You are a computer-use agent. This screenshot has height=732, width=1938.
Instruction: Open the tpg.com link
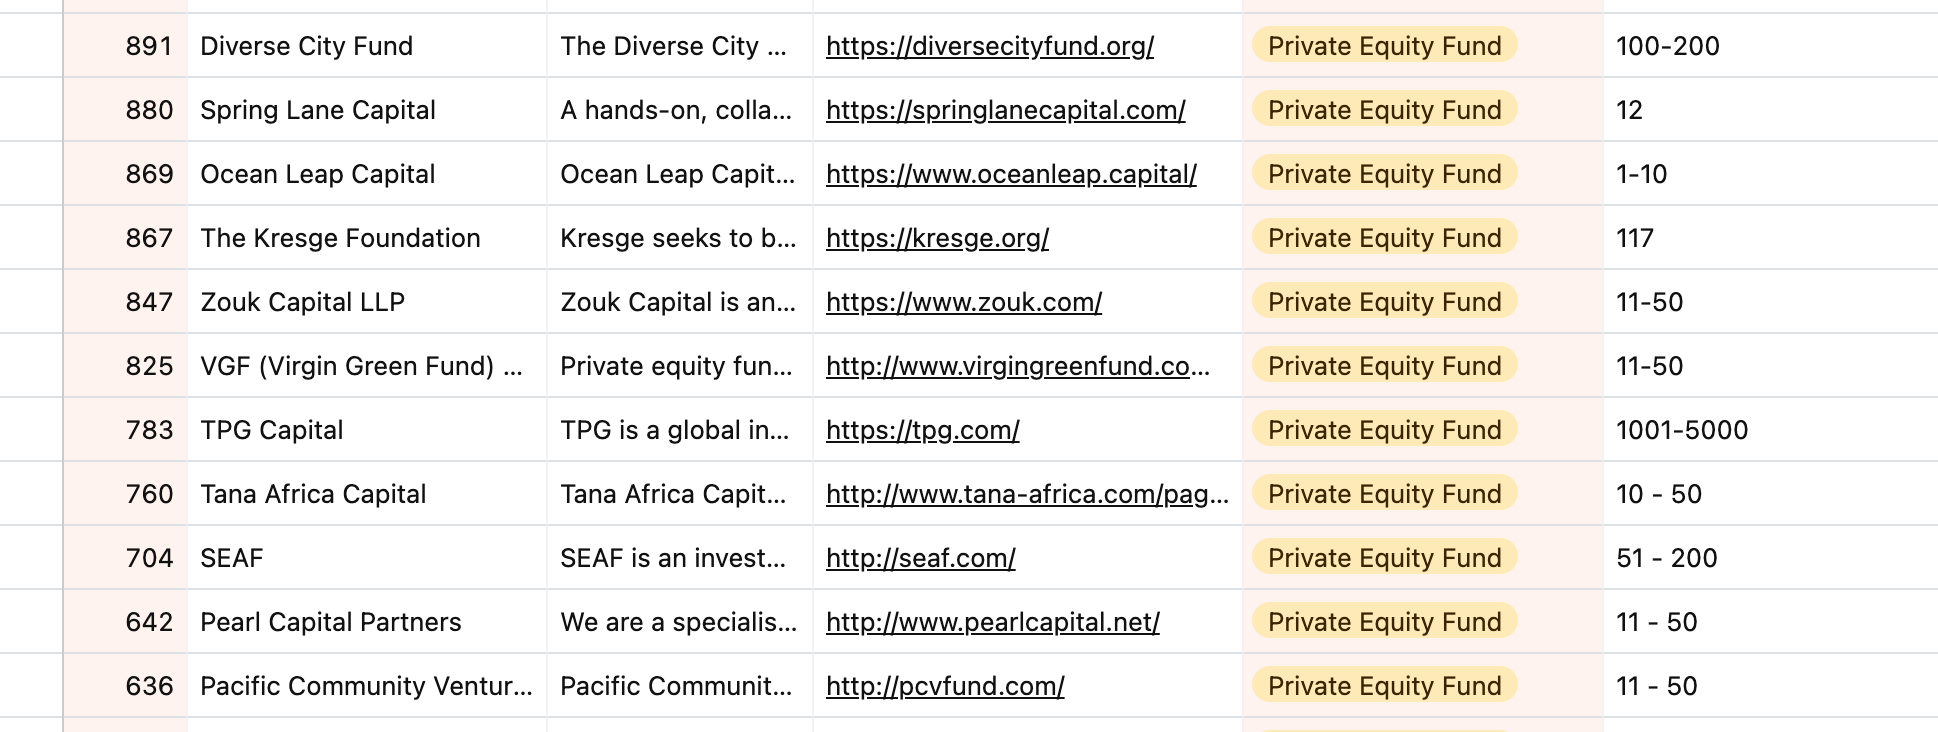pos(922,430)
